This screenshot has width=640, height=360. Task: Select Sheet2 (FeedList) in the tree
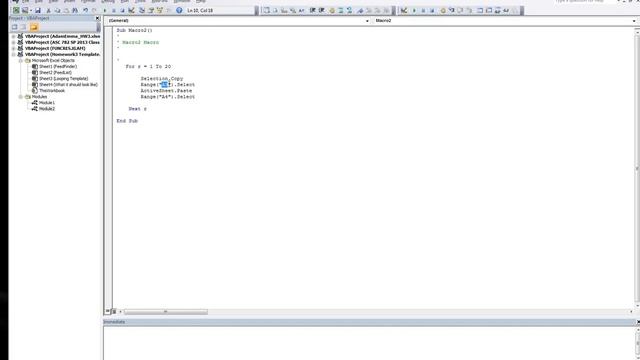55,72
